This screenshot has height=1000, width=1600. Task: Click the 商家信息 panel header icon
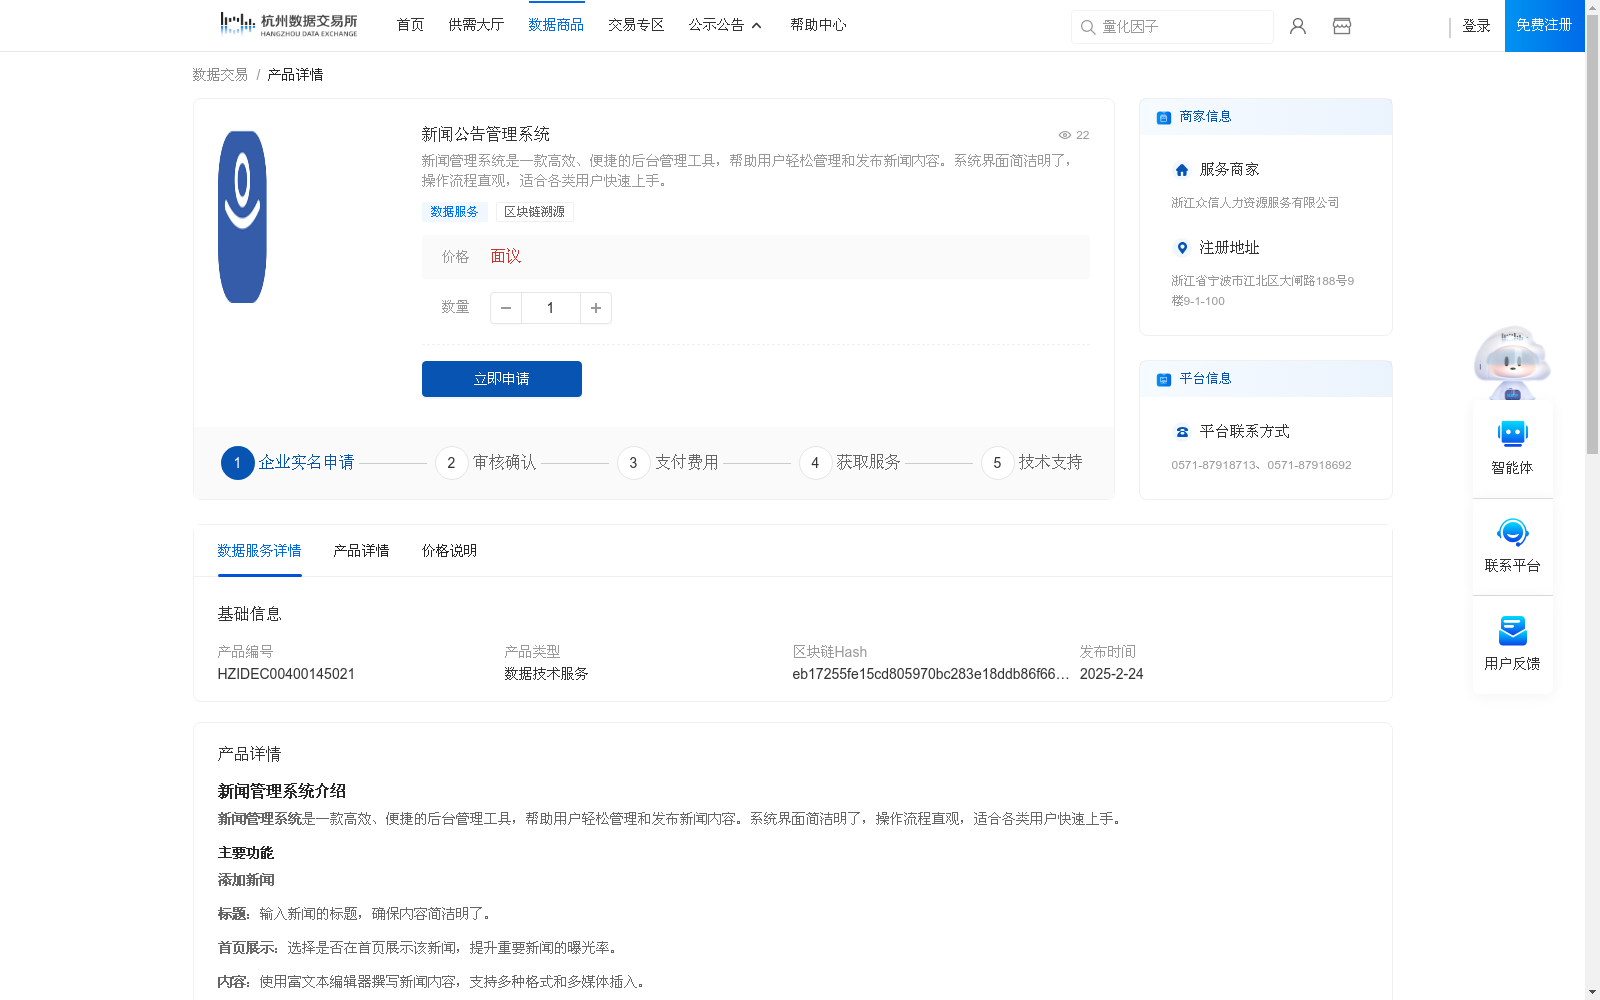point(1164,117)
